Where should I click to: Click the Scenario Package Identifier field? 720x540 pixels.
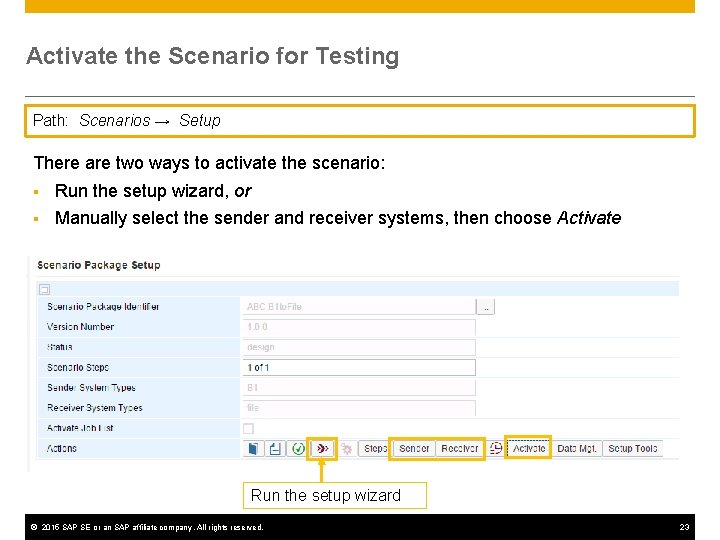coord(359,307)
